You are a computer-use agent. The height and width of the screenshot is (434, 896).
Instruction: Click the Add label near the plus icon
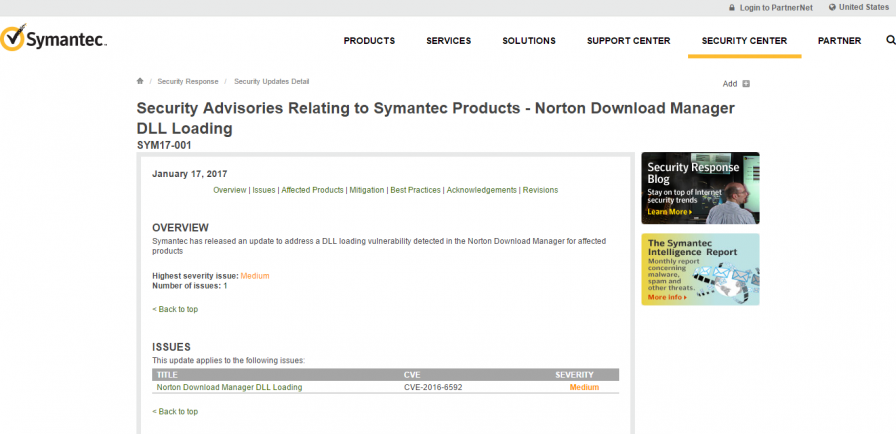(730, 84)
